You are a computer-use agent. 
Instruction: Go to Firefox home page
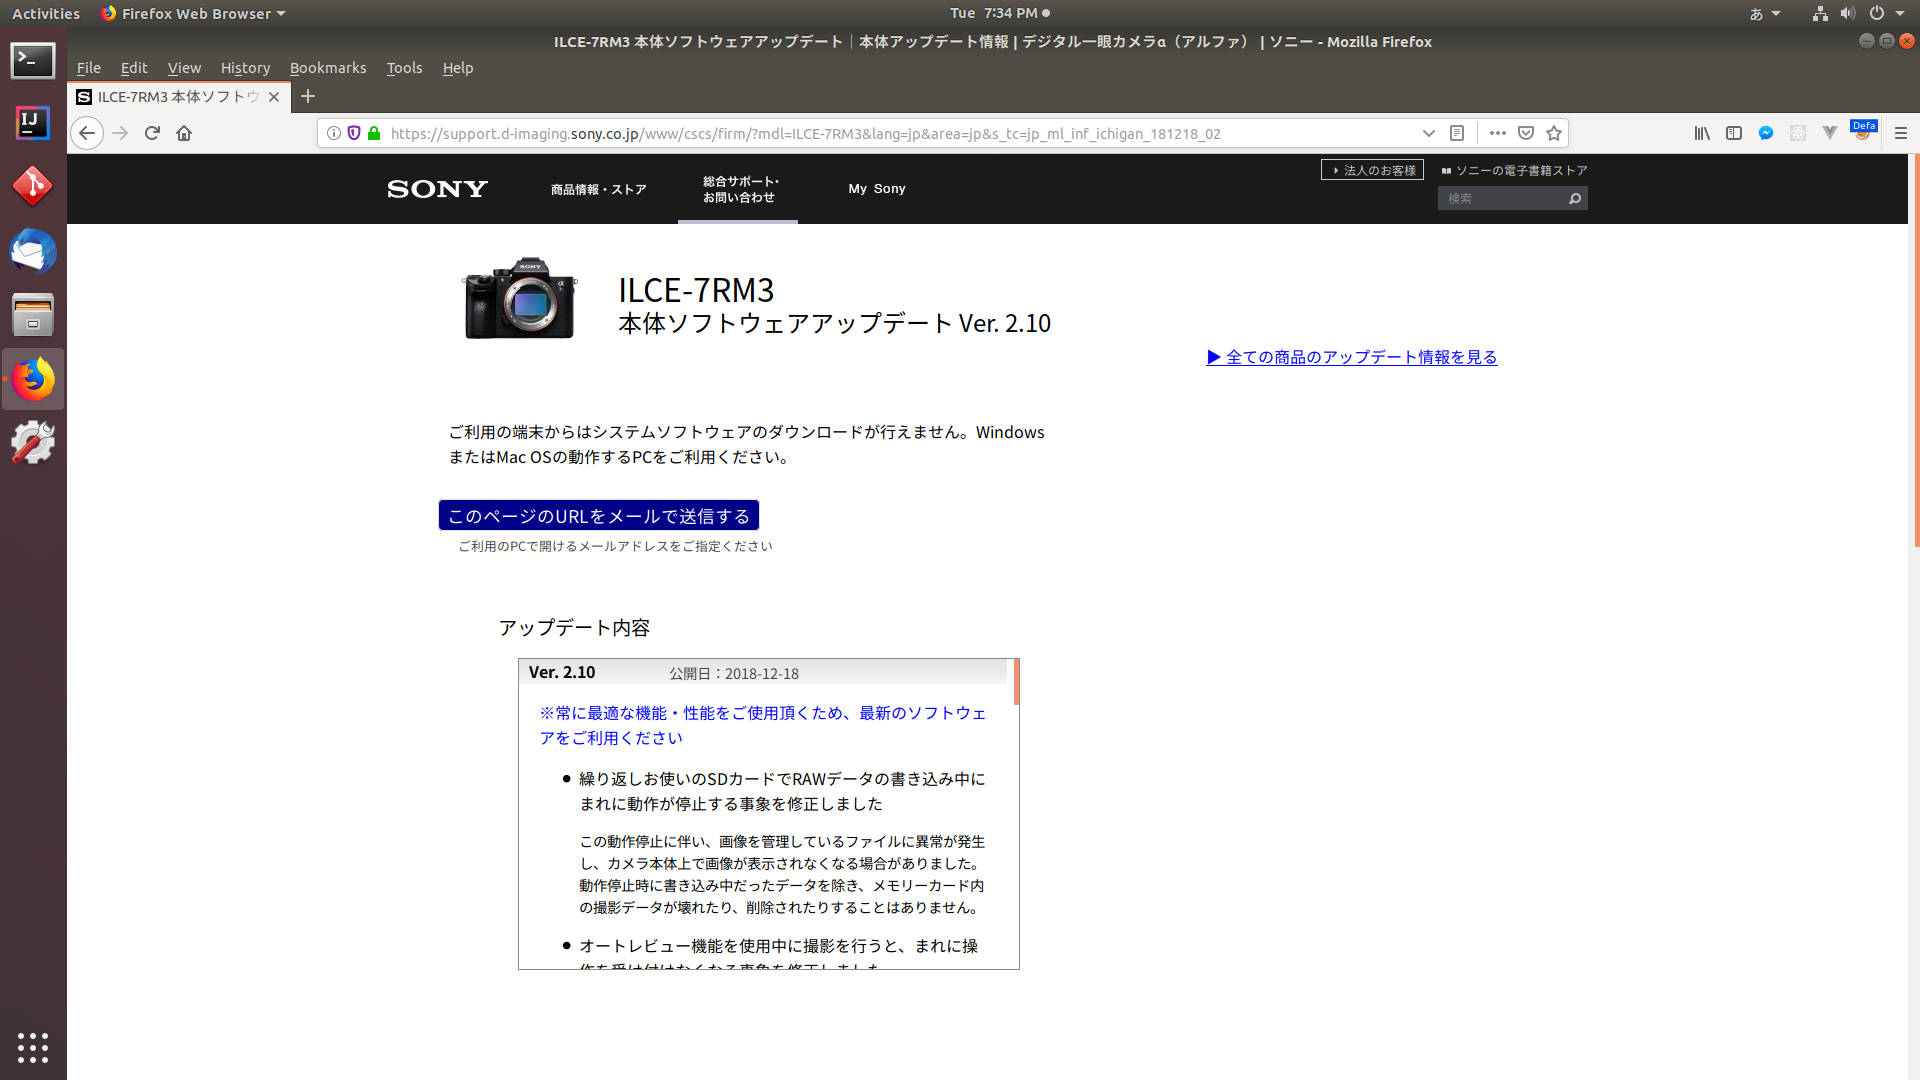tap(184, 133)
